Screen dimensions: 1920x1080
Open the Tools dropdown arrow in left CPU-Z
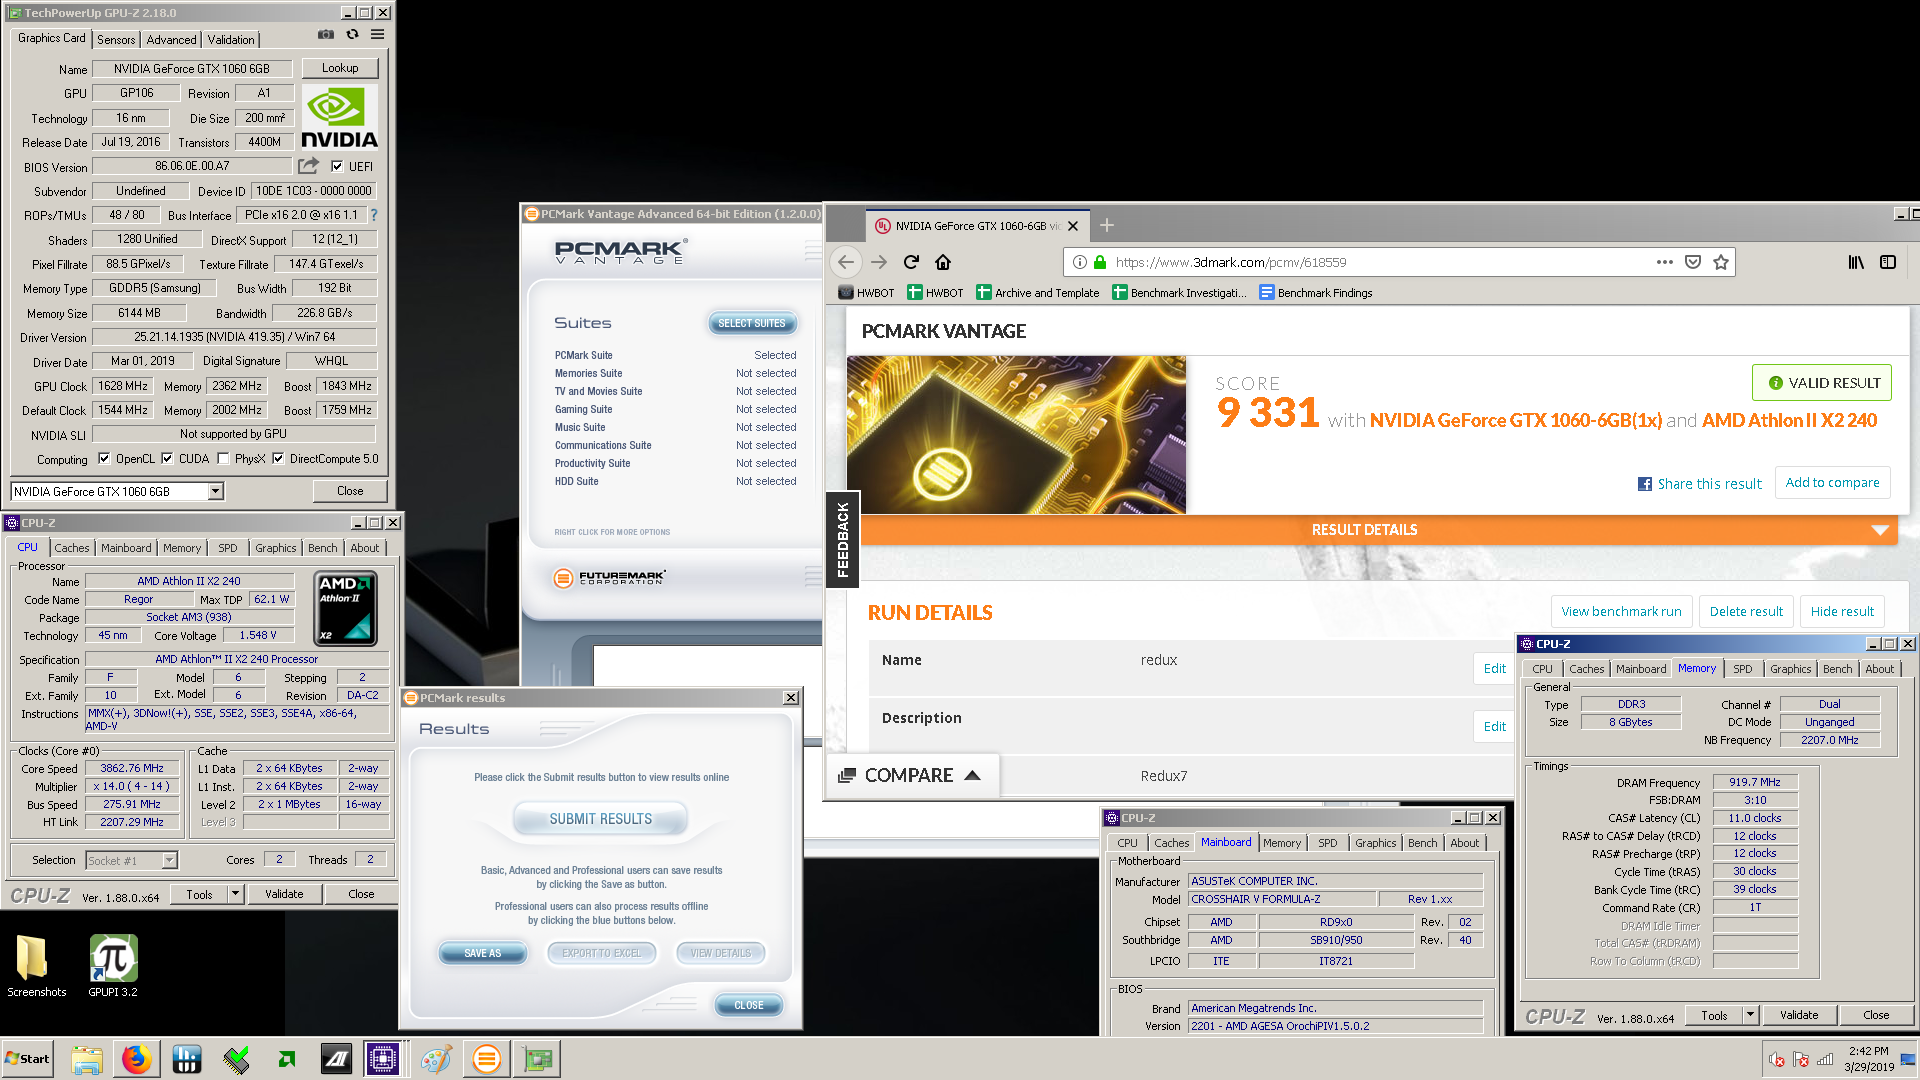click(236, 894)
